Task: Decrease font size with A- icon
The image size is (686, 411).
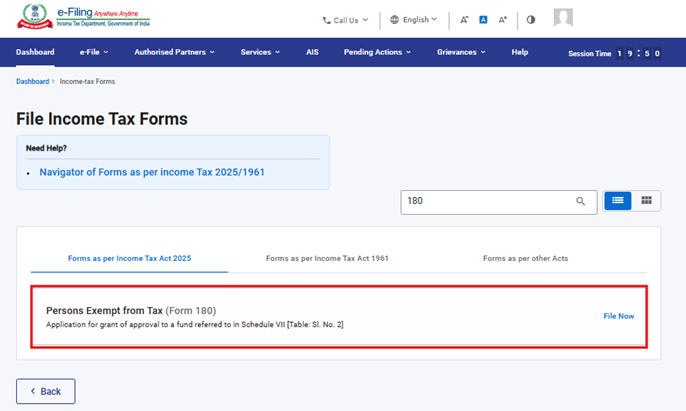Action: tap(464, 19)
